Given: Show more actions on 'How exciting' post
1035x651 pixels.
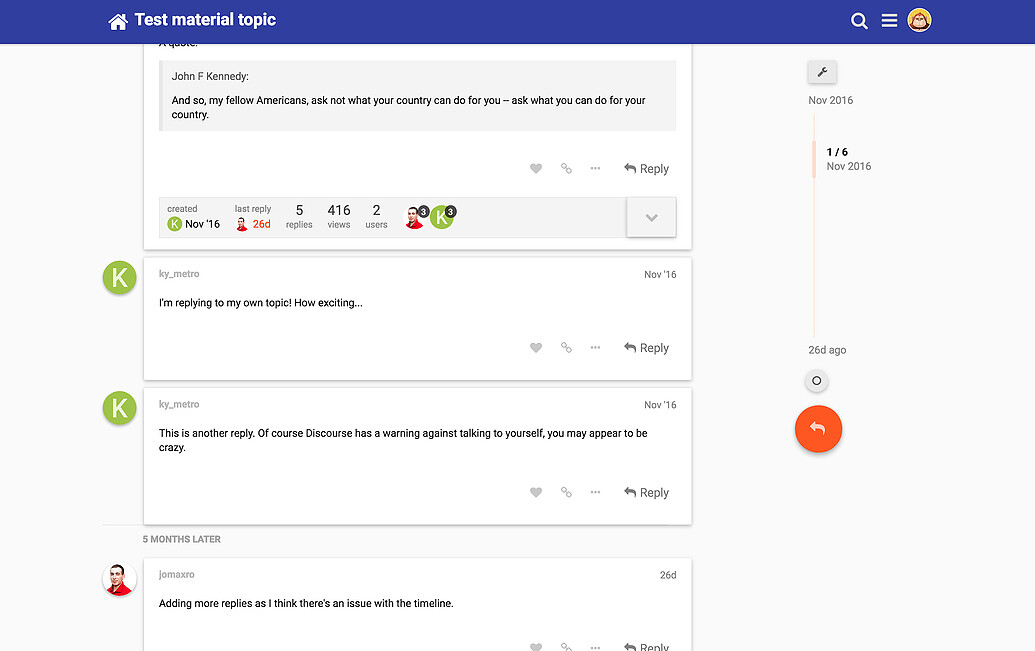Looking at the screenshot, I should click(595, 348).
